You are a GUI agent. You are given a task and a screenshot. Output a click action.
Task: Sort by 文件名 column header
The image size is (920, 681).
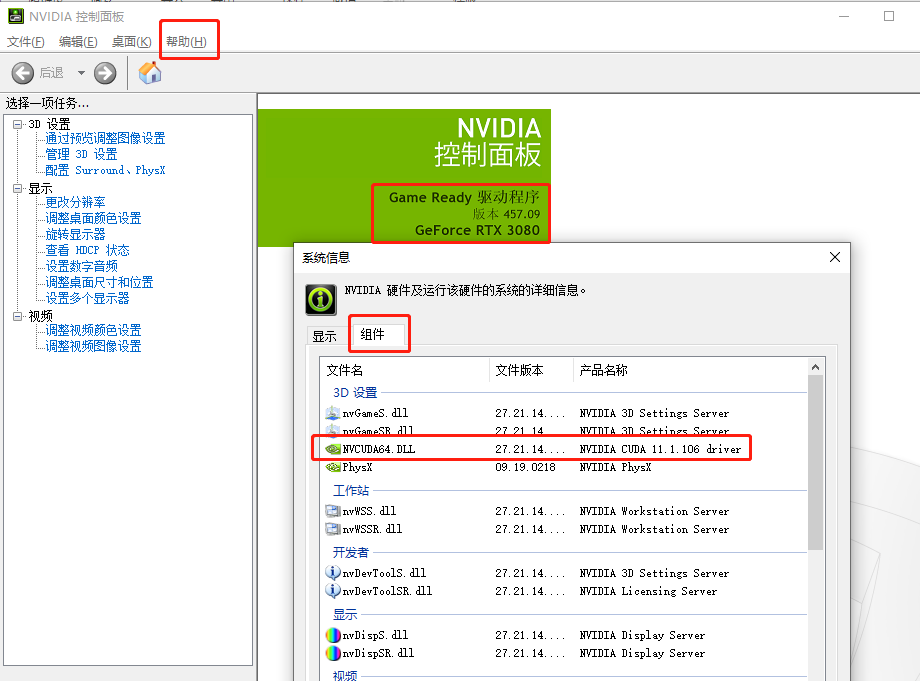pos(405,370)
